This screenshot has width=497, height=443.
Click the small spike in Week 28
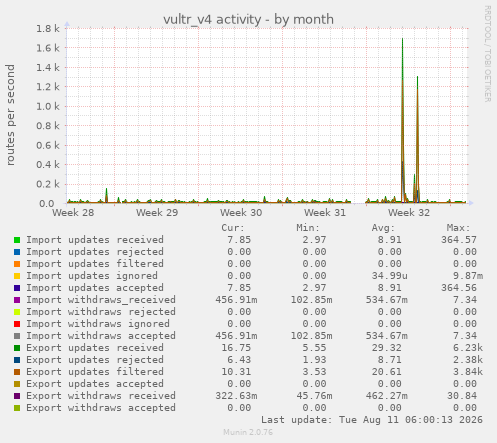click(x=106, y=195)
